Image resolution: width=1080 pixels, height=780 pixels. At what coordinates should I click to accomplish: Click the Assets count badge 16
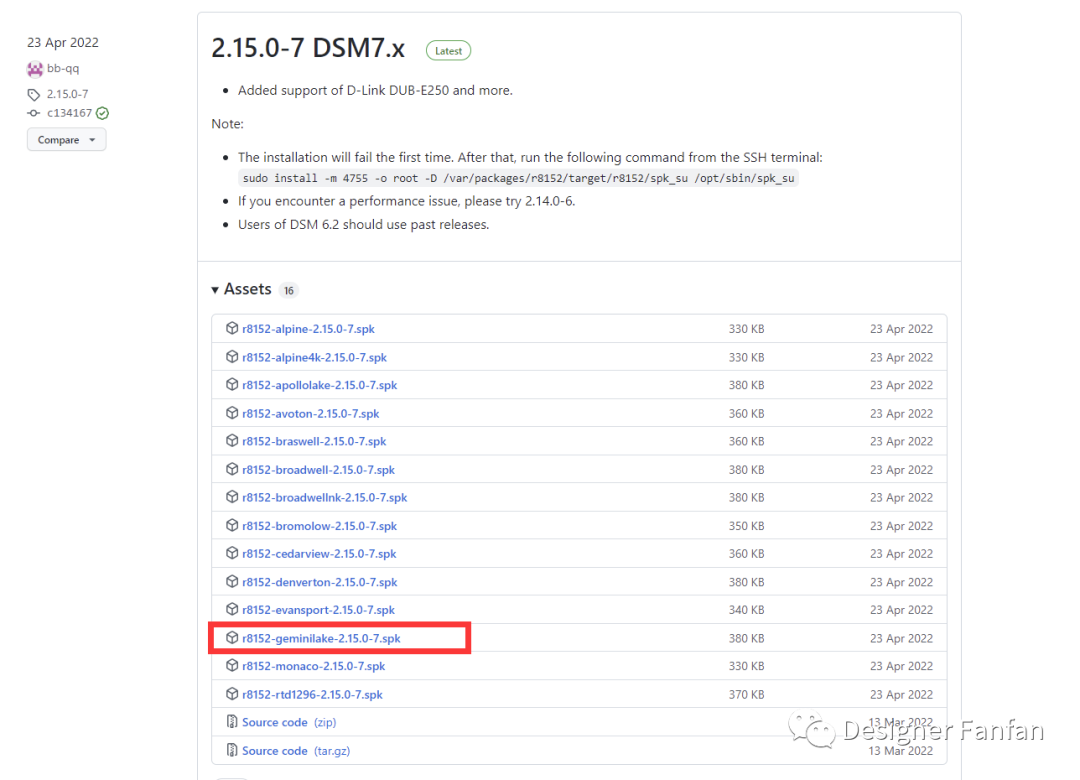click(x=289, y=290)
